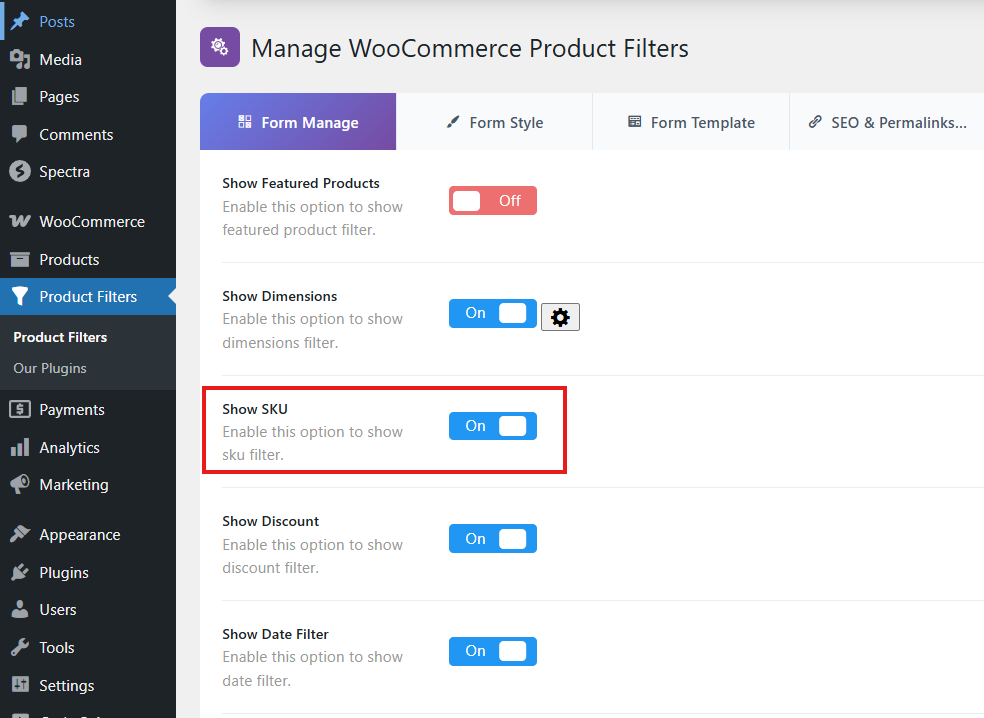The height and width of the screenshot is (718, 984).
Task: Click the Users person icon
Action: coord(20,609)
